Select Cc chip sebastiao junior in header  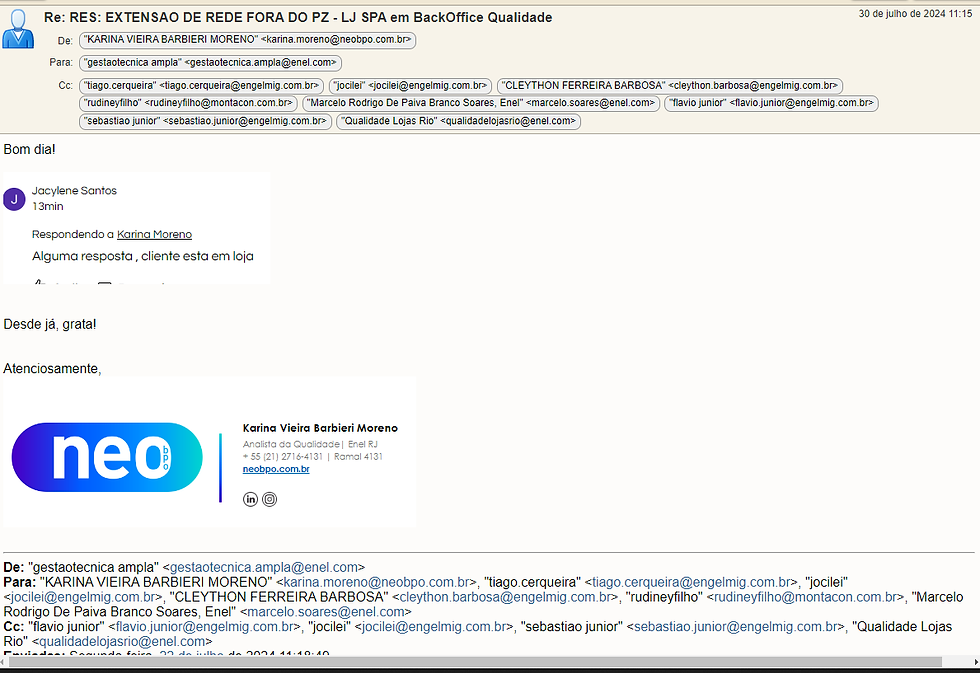click(206, 121)
